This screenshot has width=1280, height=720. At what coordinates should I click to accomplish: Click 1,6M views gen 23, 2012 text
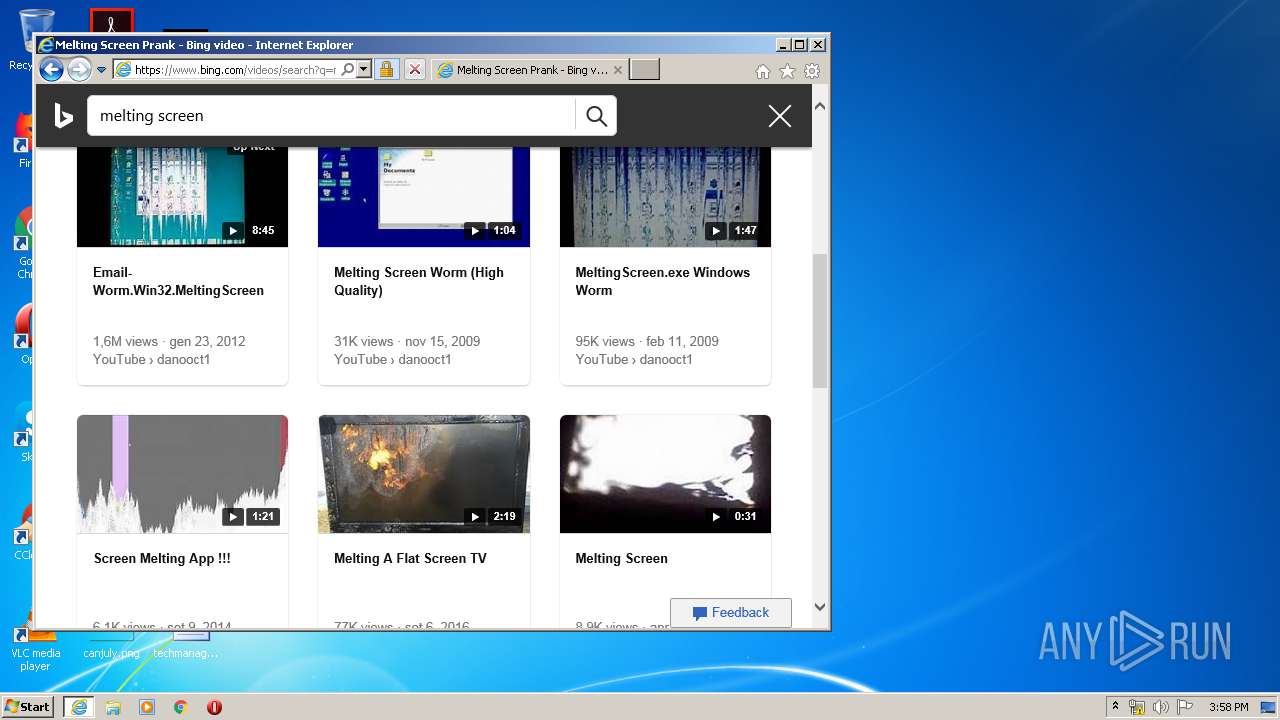coord(169,341)
